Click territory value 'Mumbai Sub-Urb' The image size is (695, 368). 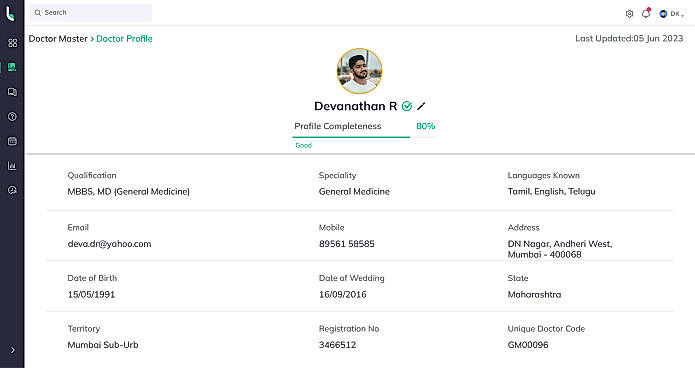coord(103,345)
